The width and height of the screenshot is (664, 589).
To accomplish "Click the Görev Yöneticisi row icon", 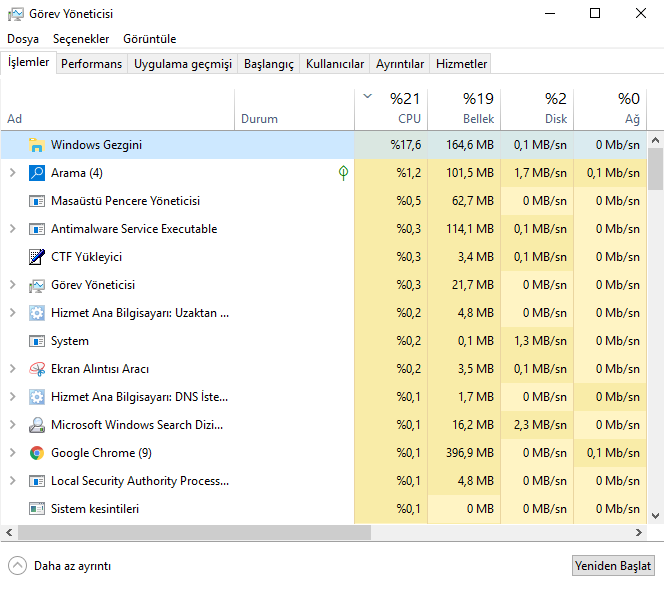I will 37,285.
